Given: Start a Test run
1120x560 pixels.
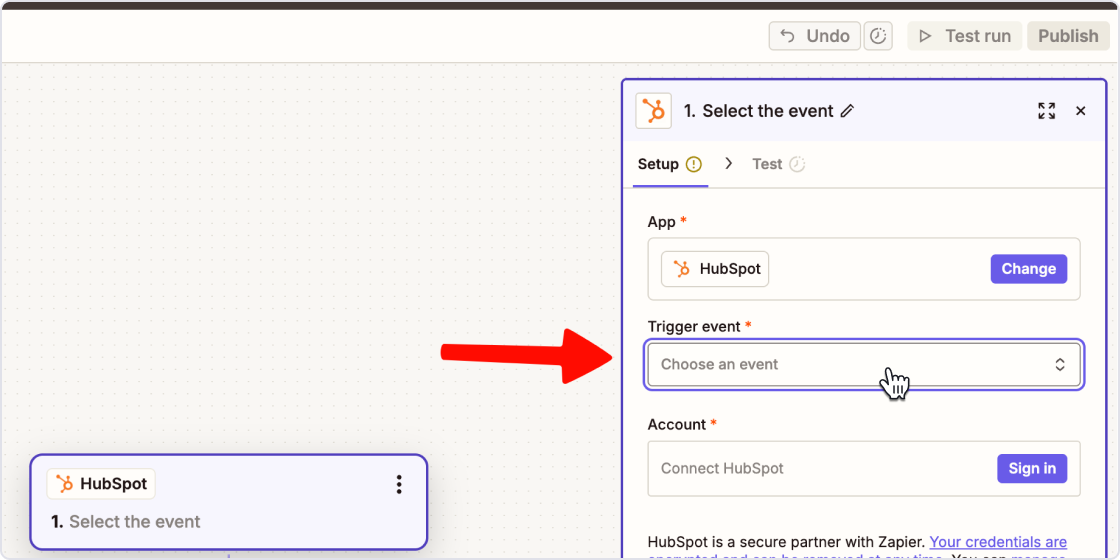Looking at the screenshot, I should point(965,36).
